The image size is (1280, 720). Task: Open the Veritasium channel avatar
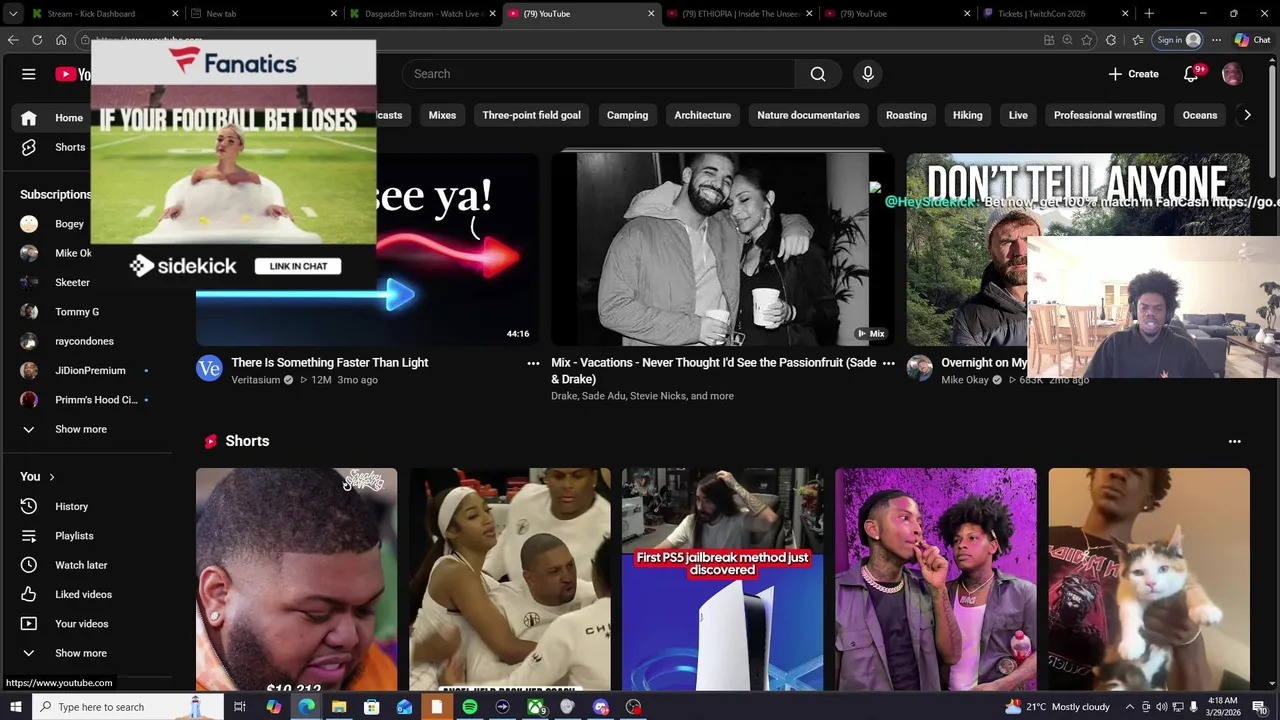click(x=209, y=368)
